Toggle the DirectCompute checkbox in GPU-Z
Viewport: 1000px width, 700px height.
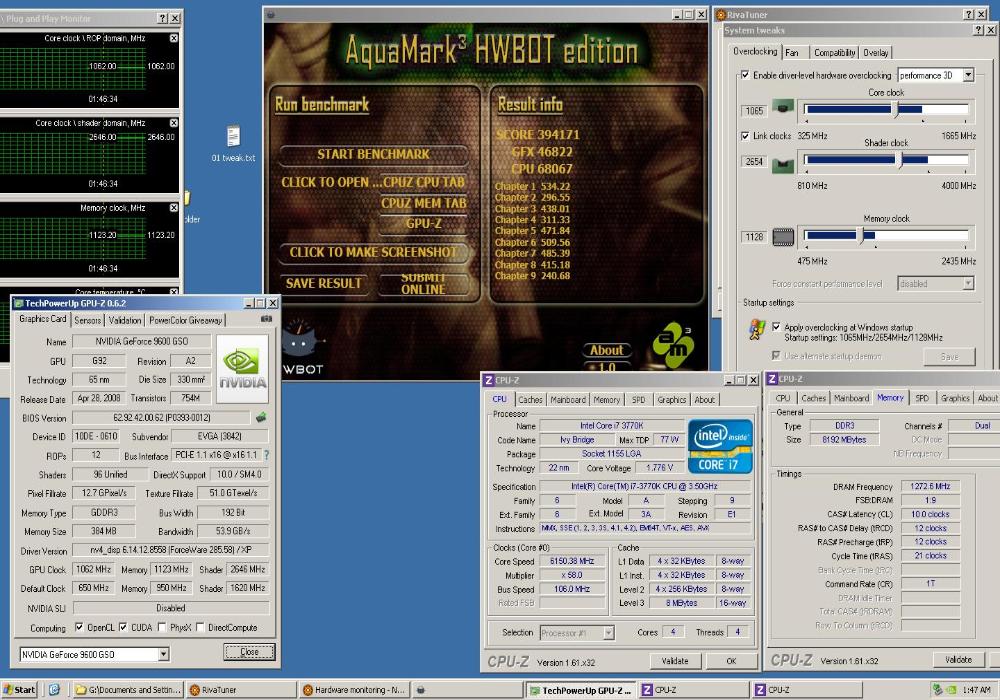coord(200,627)
